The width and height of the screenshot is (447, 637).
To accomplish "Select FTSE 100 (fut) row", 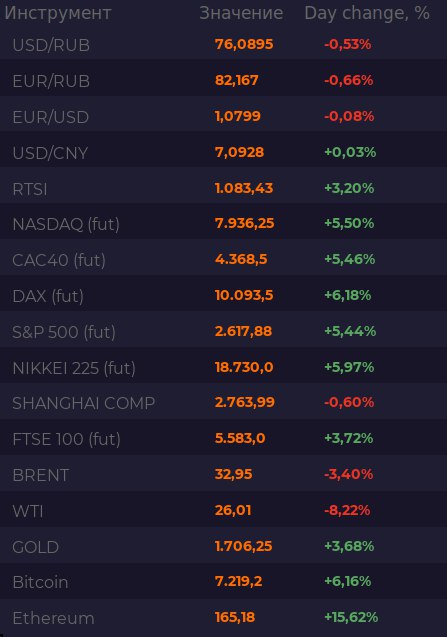I will [224, 439].
